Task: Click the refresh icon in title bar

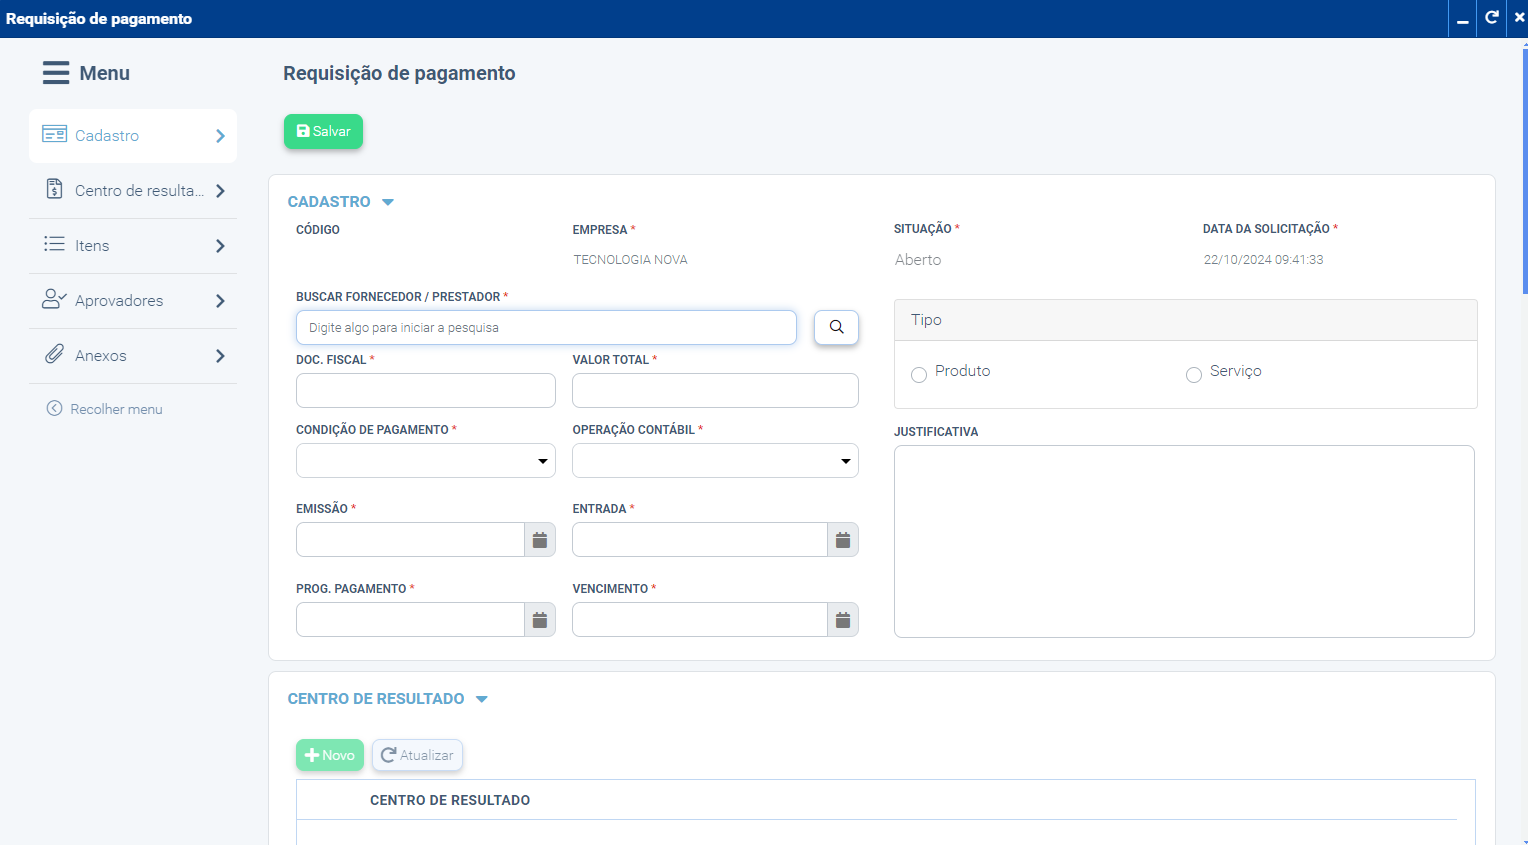Action: 1492,18
